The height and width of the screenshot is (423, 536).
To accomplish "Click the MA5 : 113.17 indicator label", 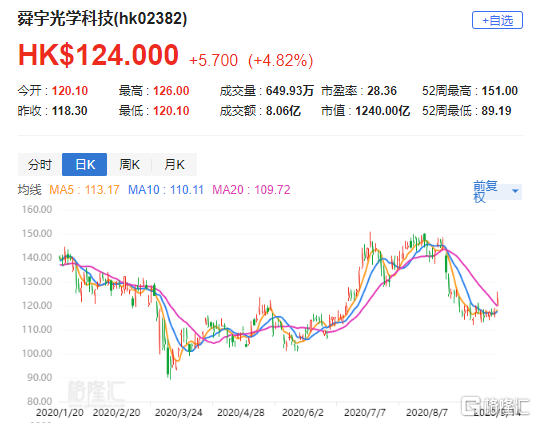I will pos(84,189).
